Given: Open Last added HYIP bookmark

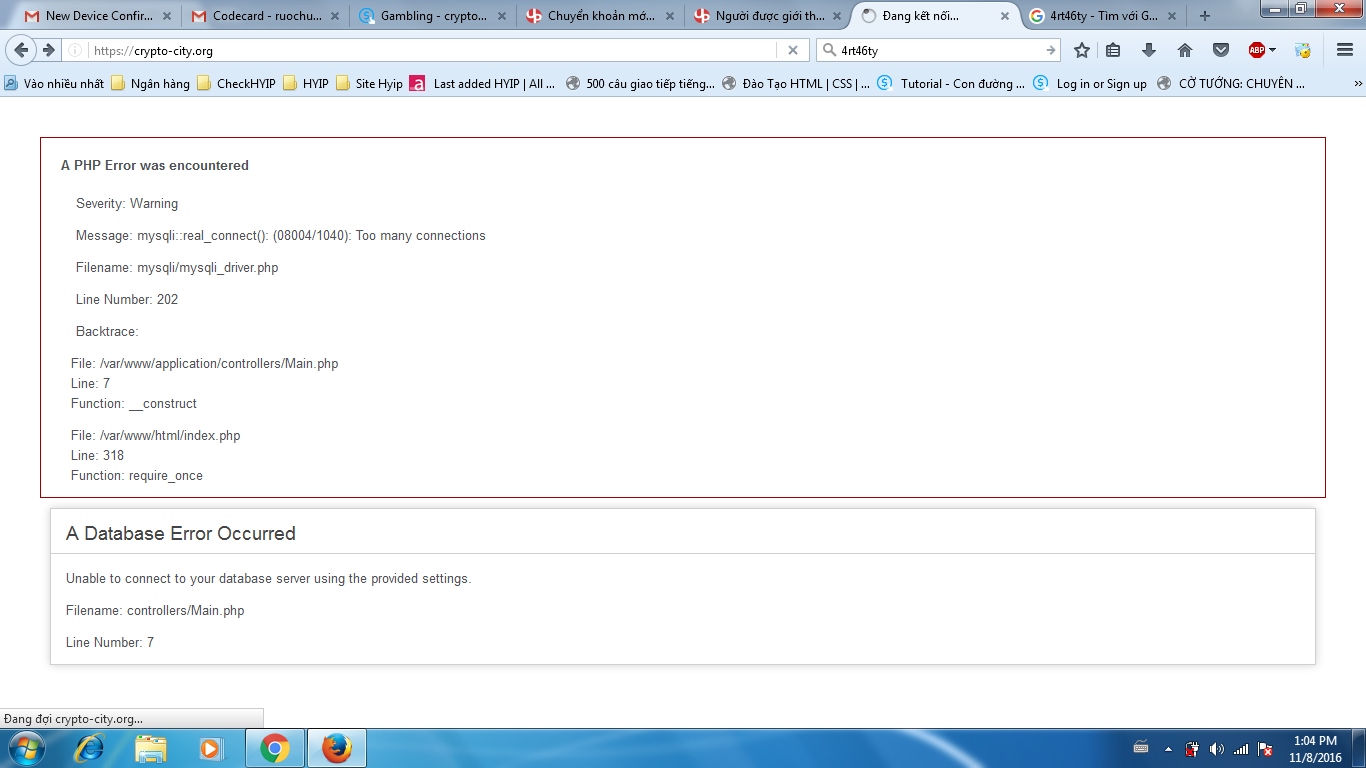Looking at the screenshot, I should click(x=483, y=84).
